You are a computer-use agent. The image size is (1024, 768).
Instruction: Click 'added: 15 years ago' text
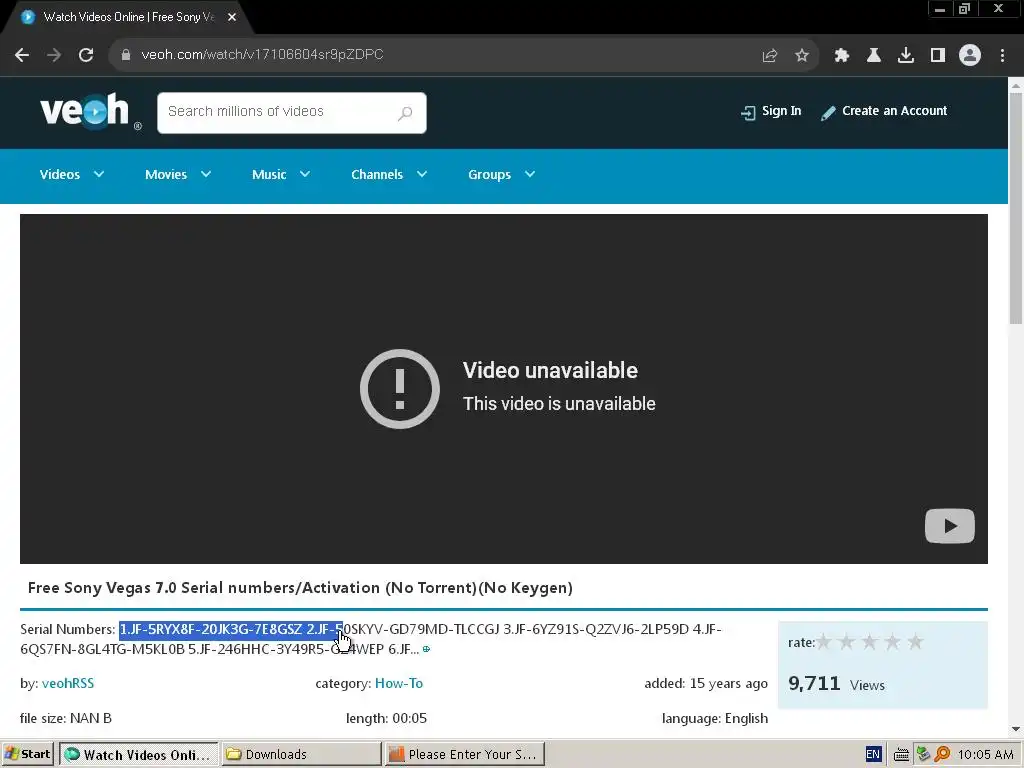pyautogui.click(x=706, y=683)
